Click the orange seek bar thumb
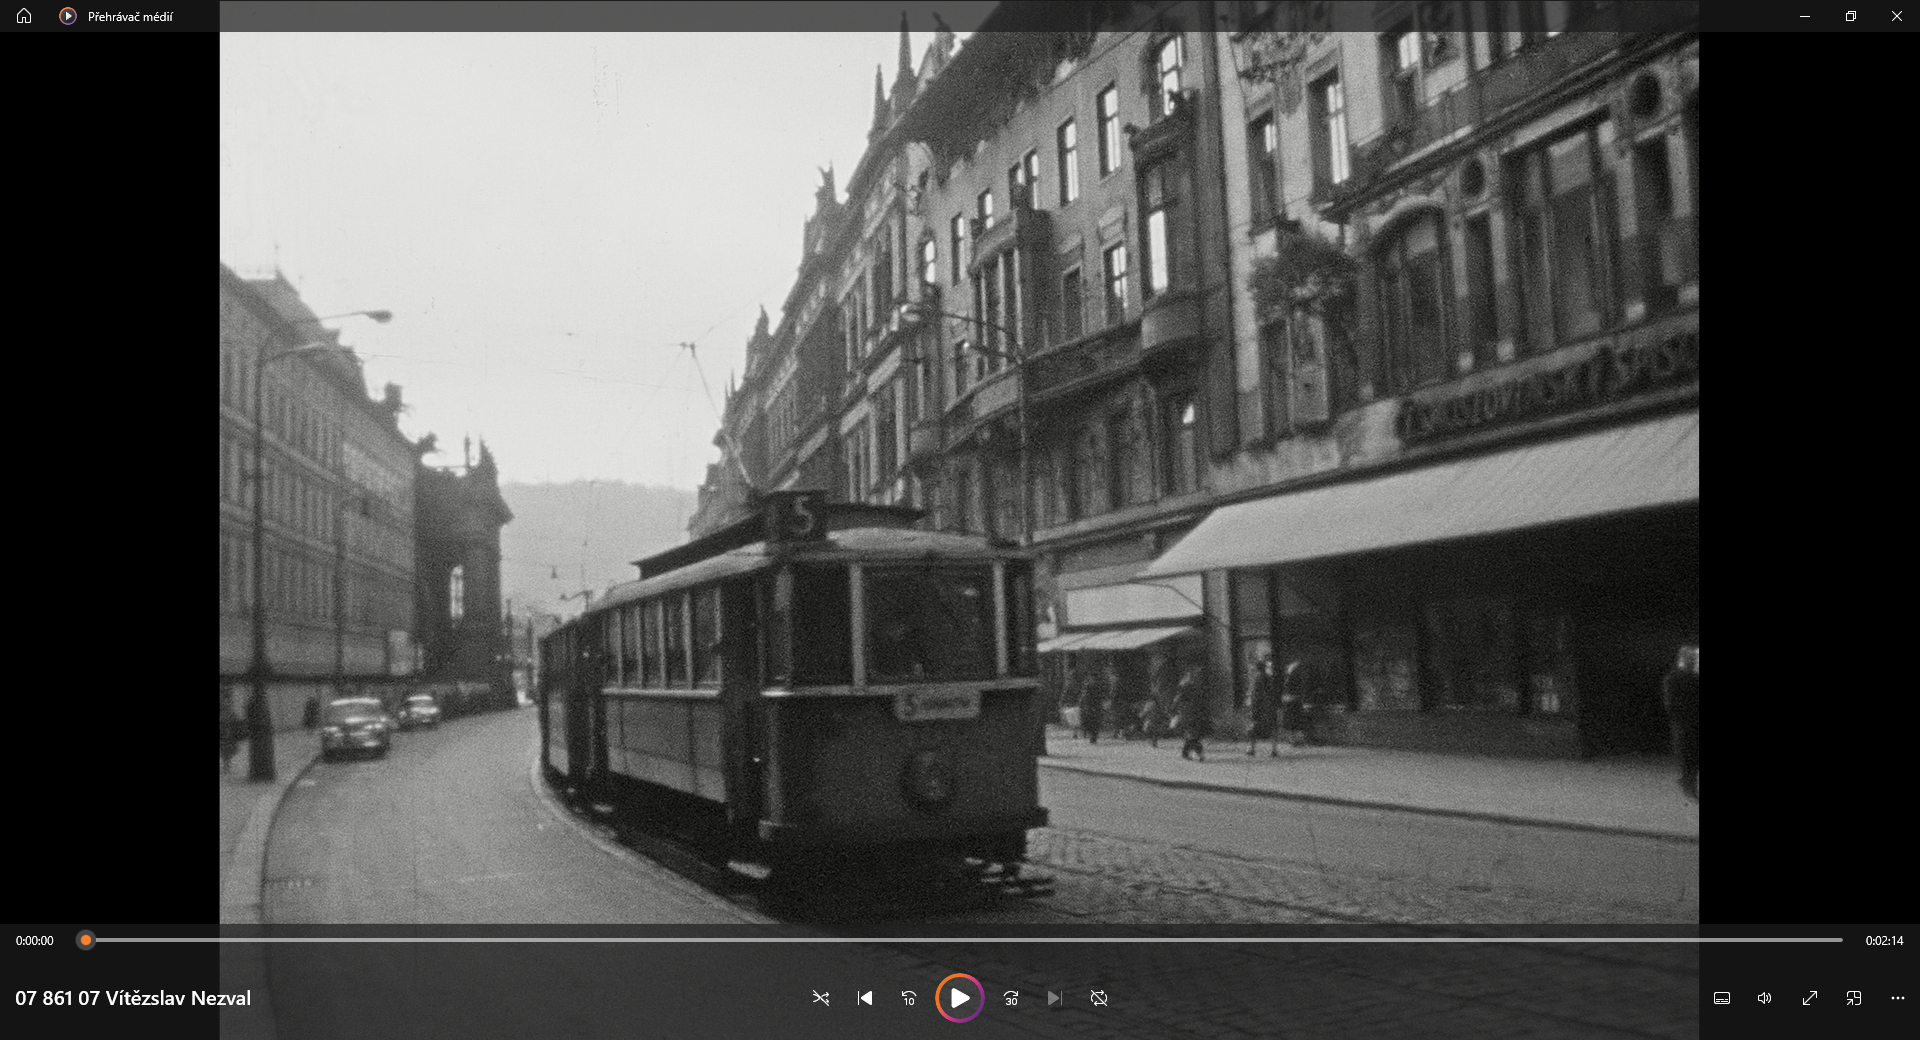This screenshot has height=1040, width=1920. 86,940
